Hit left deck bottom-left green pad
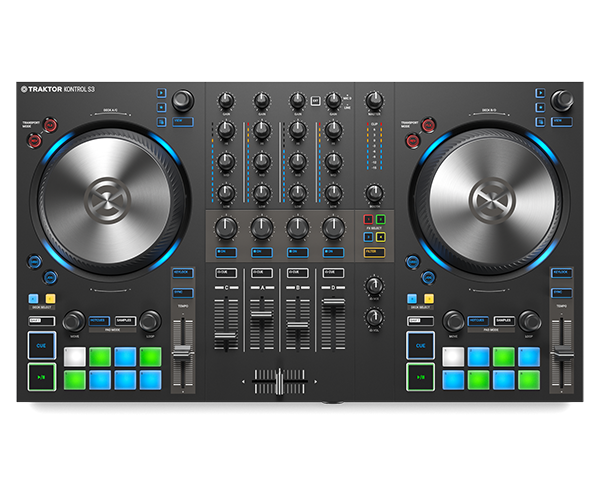 pyautogui.click(x=75, y=380)
